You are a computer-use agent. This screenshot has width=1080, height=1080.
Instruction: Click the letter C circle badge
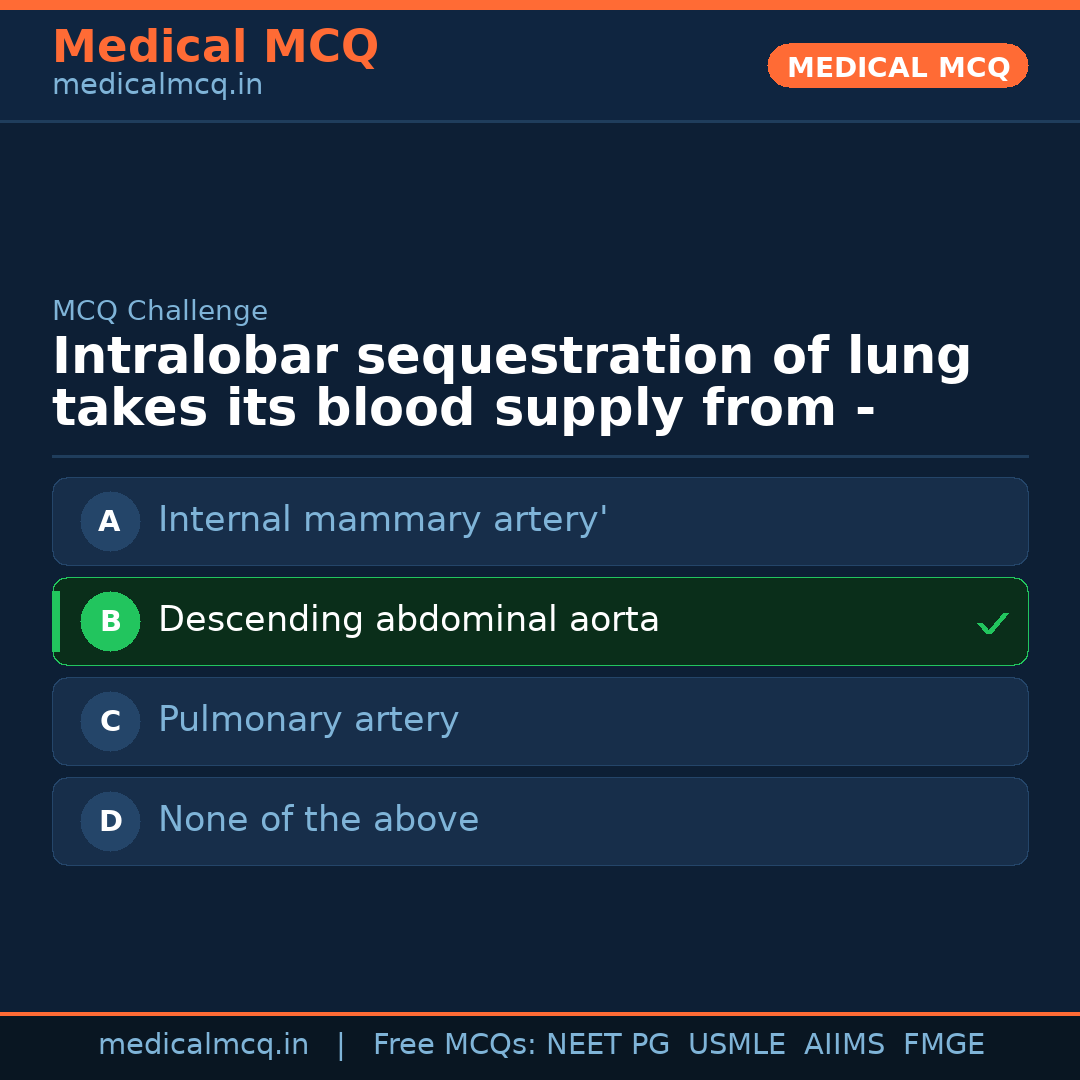(x=110, y=721)
